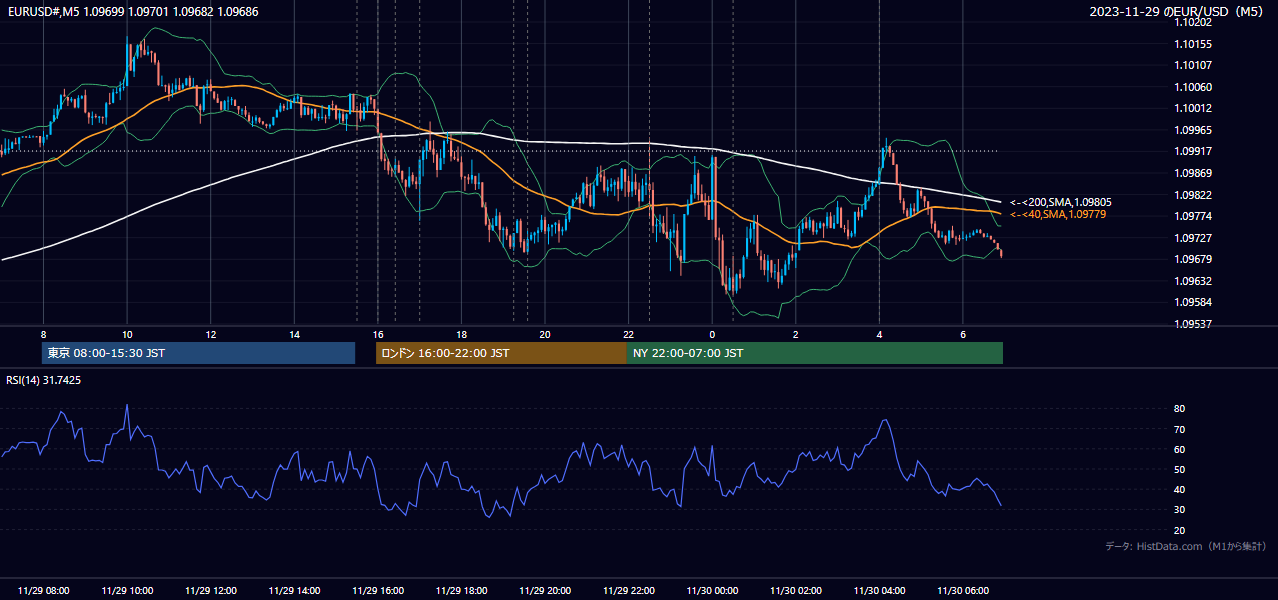Image resolution: width=1278 pixels, height=600 pixels.
Task: Click the 1.10060 price axis label
Action: 1193,87
